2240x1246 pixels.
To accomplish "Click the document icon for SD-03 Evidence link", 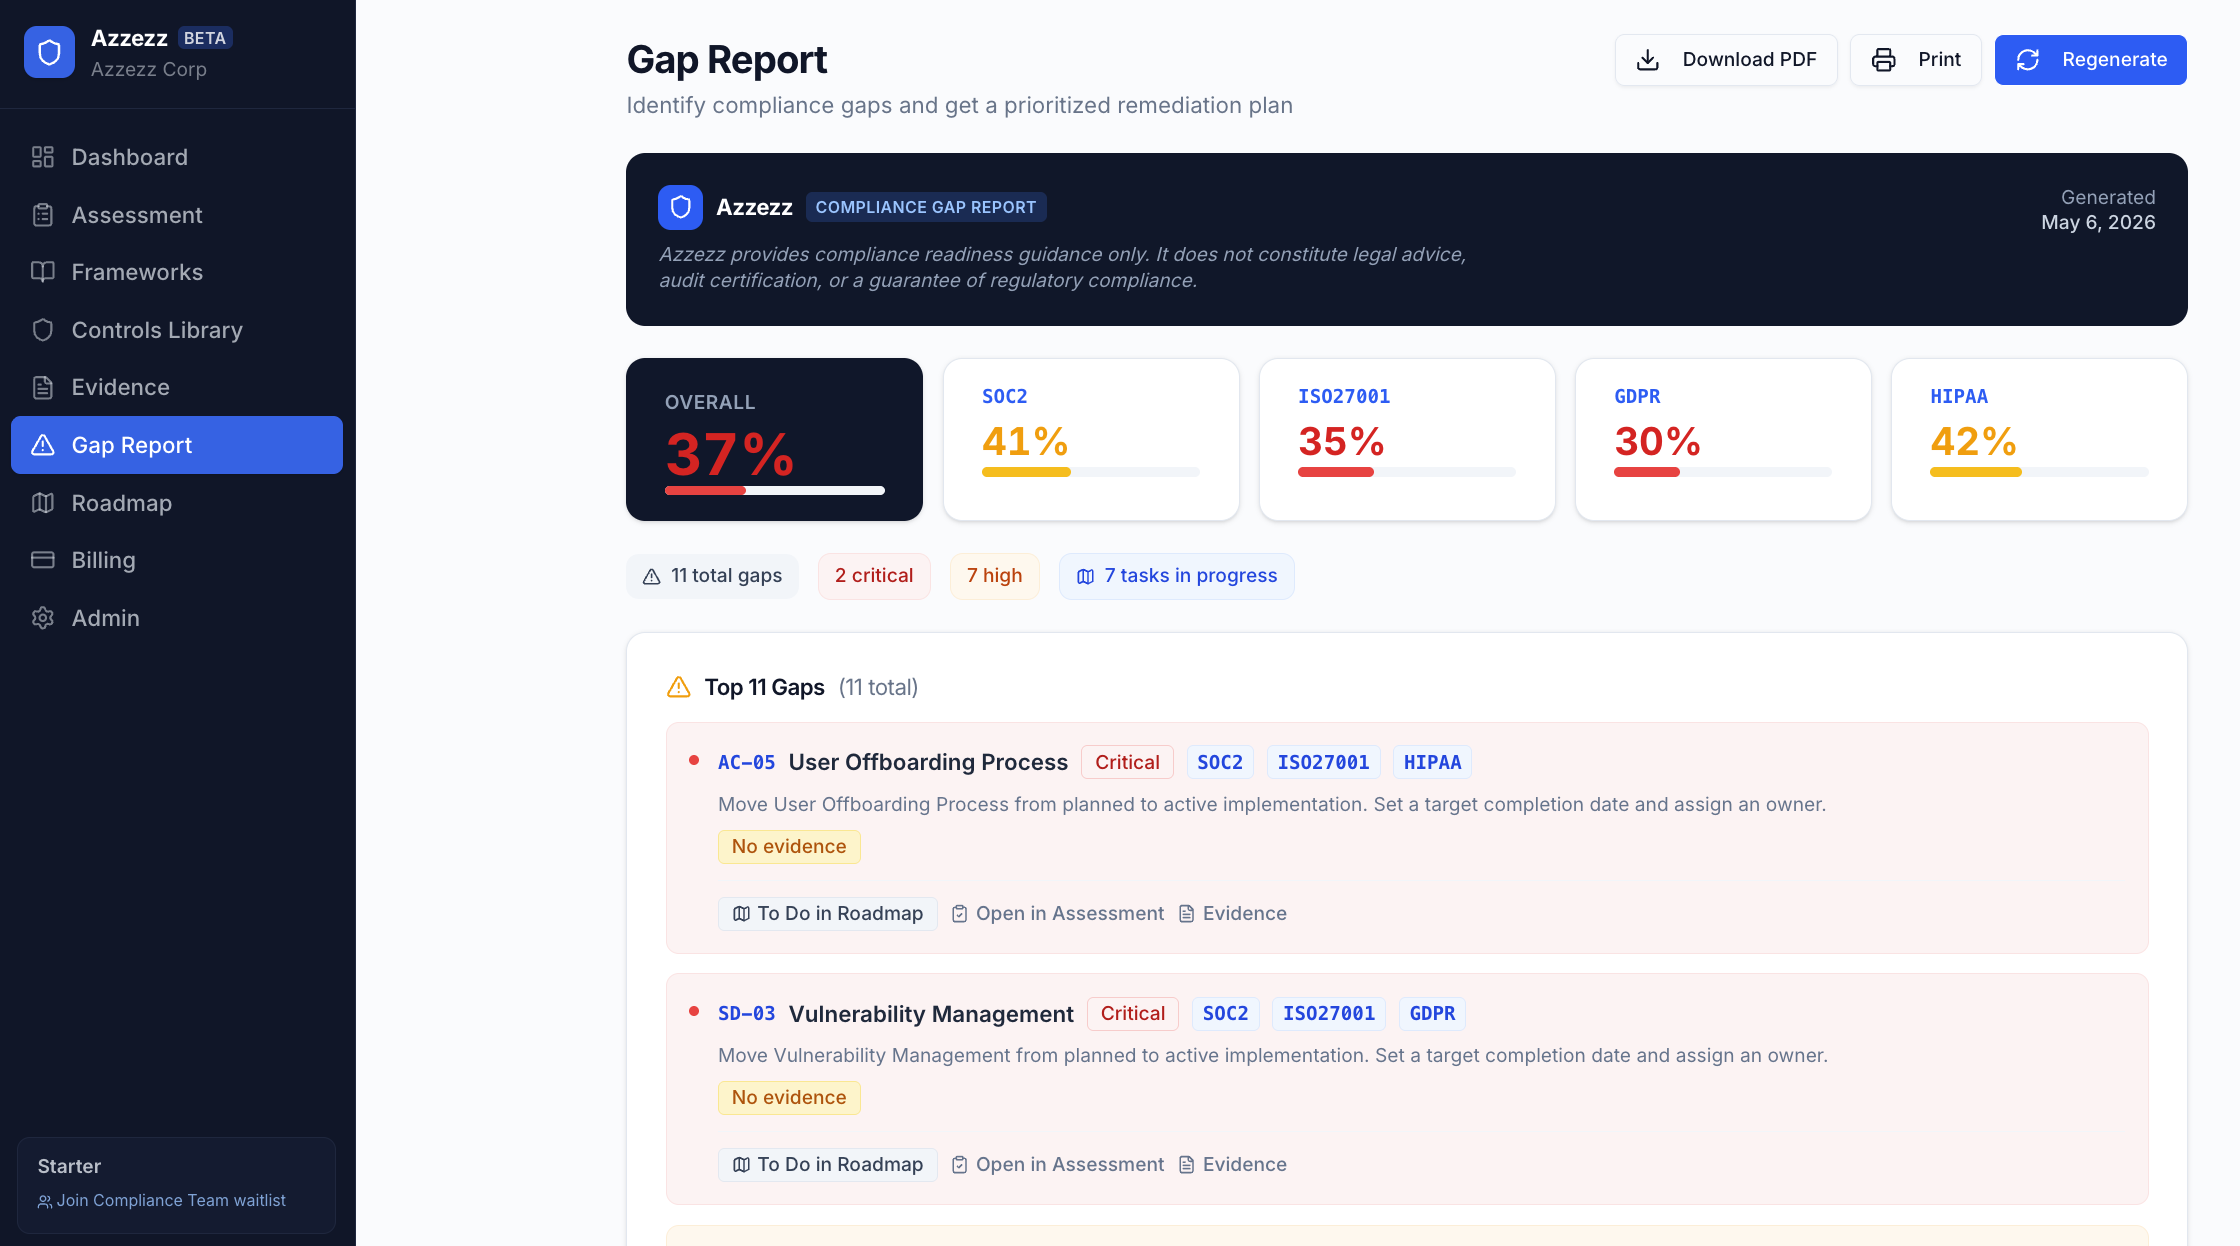I will click(1187, 1165).
